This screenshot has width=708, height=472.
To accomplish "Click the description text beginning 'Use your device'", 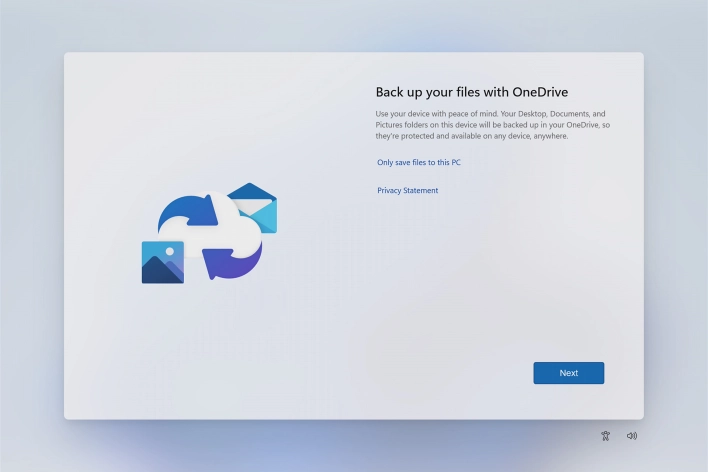I will click(493, 125).
